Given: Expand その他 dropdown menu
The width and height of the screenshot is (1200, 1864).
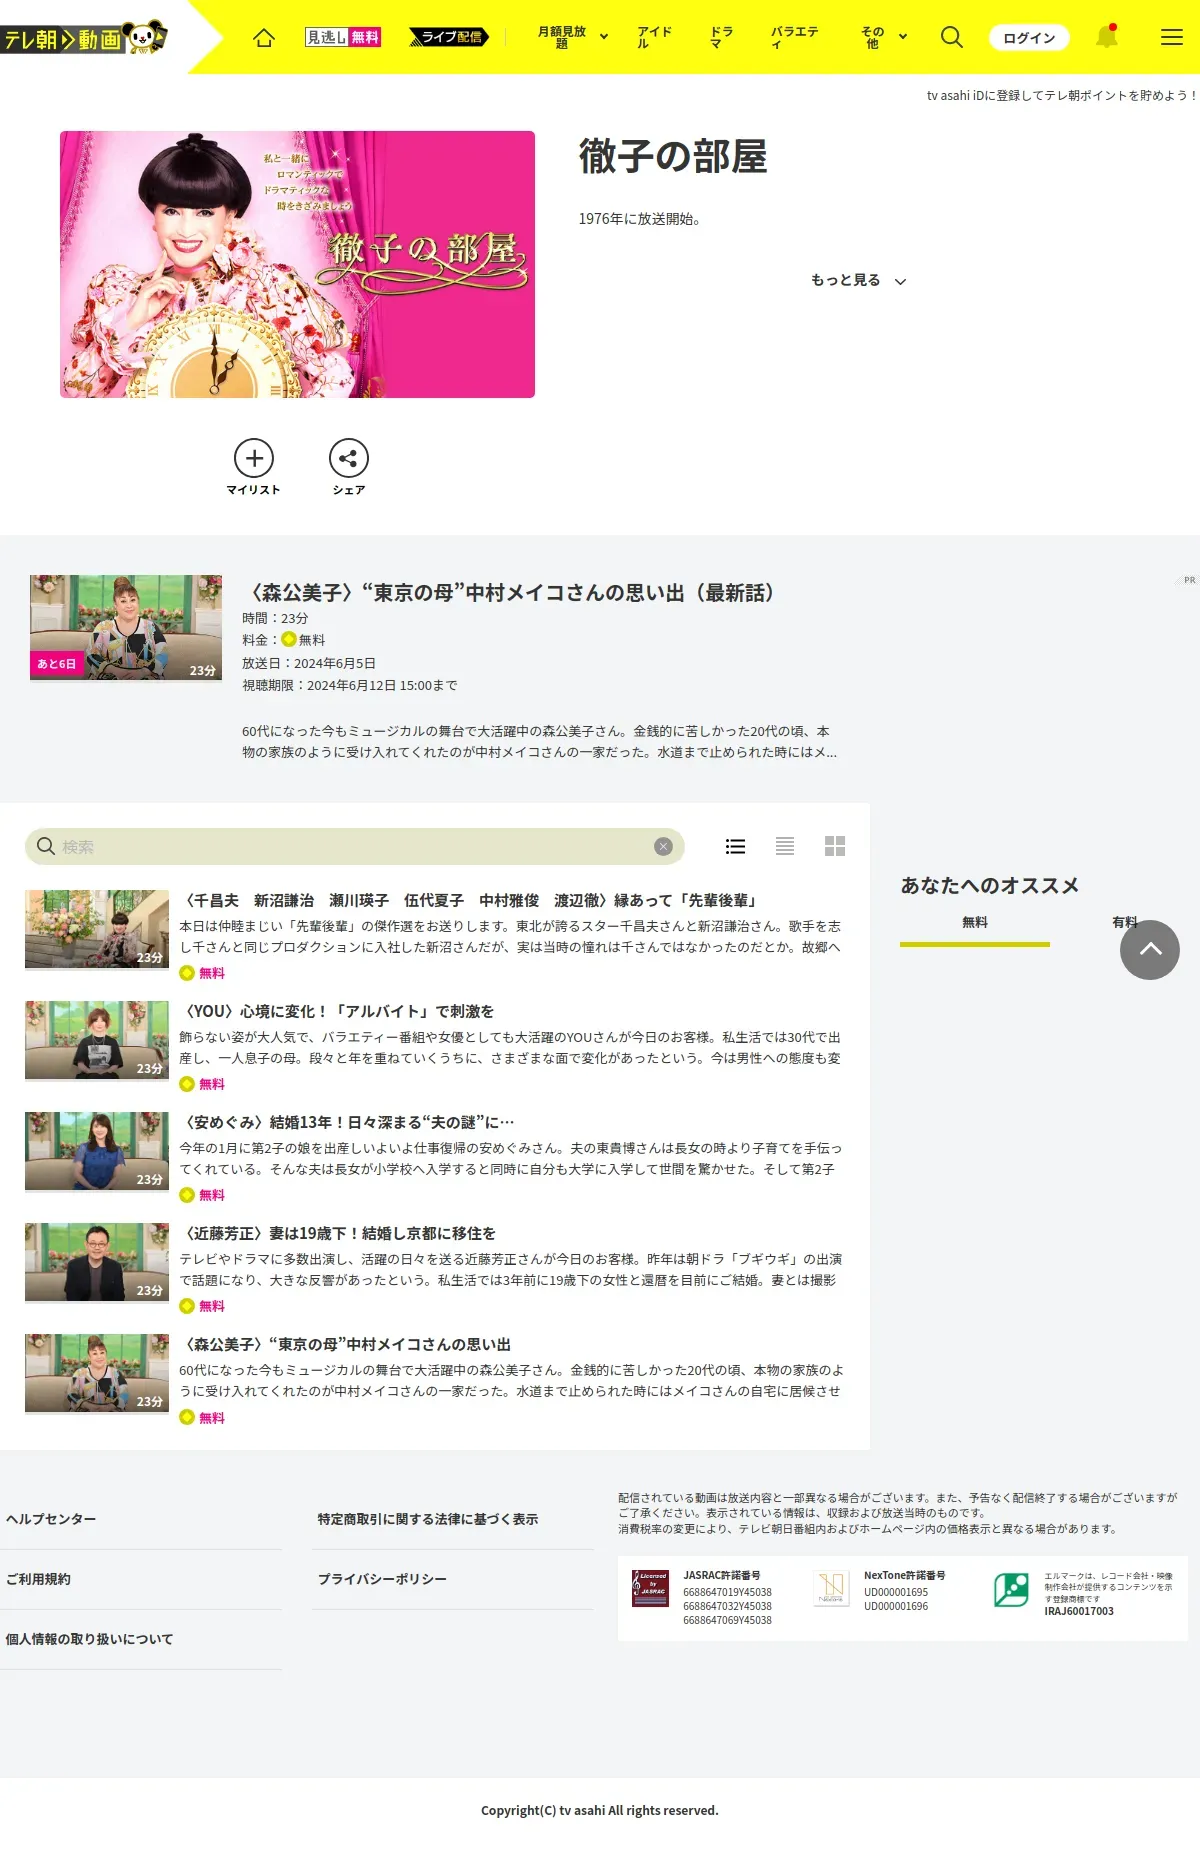Looking at the screenshot, I should [x=884, y=37].
